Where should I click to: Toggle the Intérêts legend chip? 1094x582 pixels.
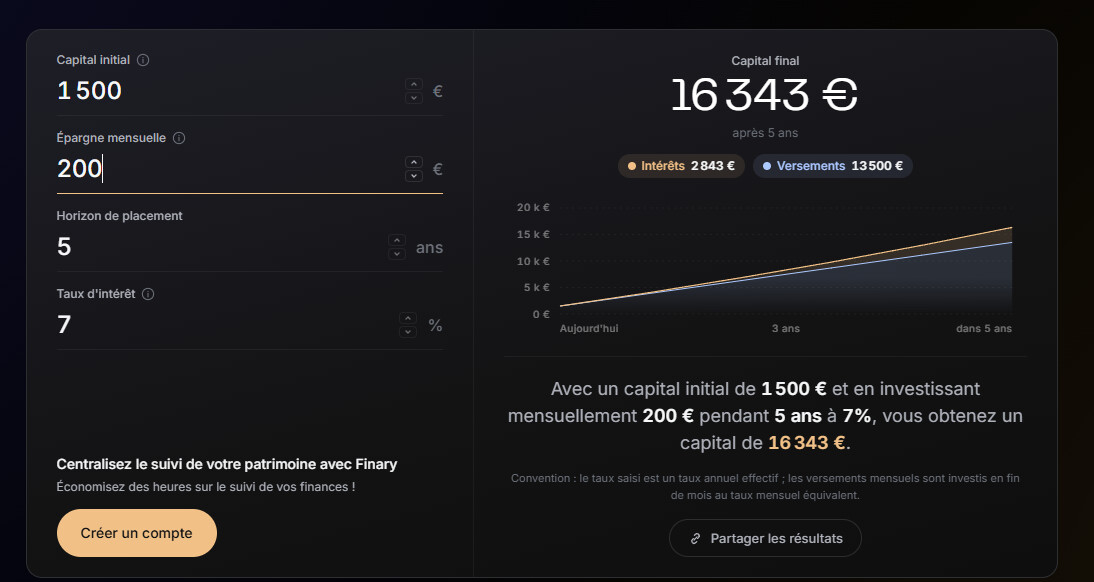(x=681, y=166)
